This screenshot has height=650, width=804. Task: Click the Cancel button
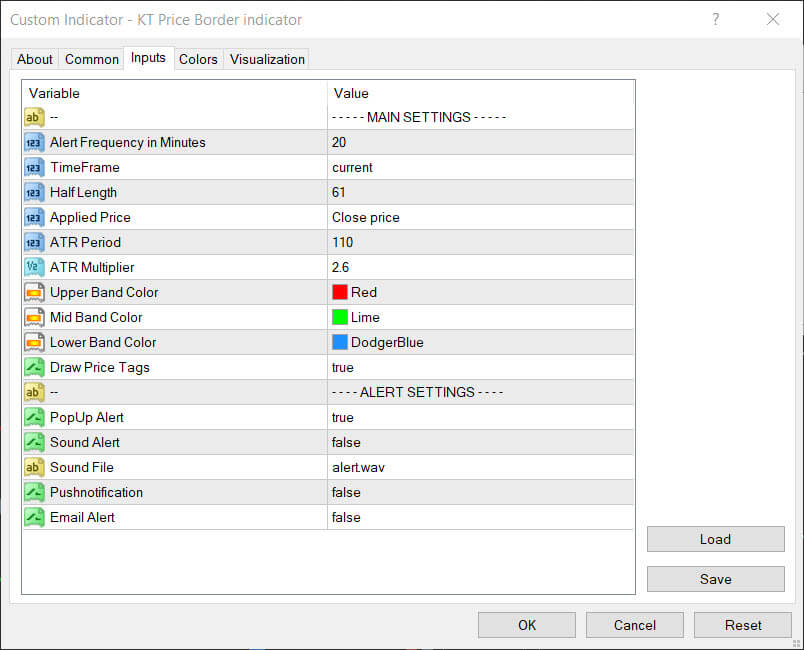click(x=635, y=625)
